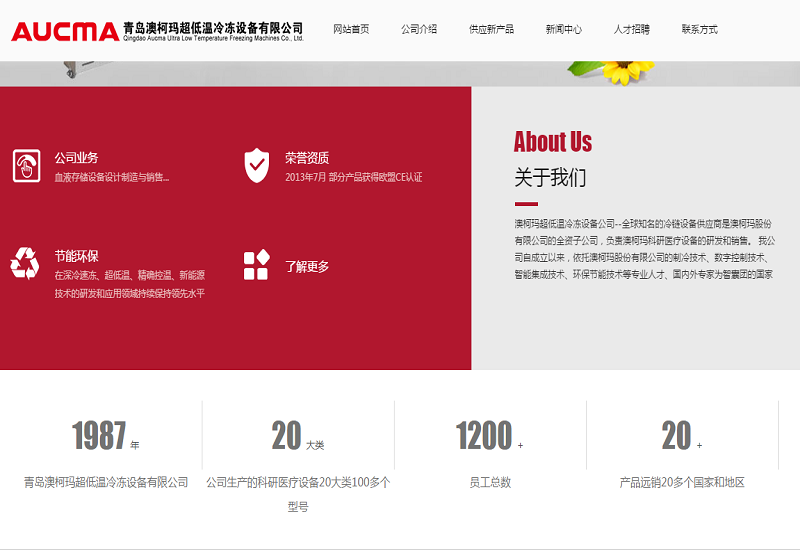Viewport: 800px width, 550px height.
Task: Open the 联系方式 menu item
Action: point(699,30)
